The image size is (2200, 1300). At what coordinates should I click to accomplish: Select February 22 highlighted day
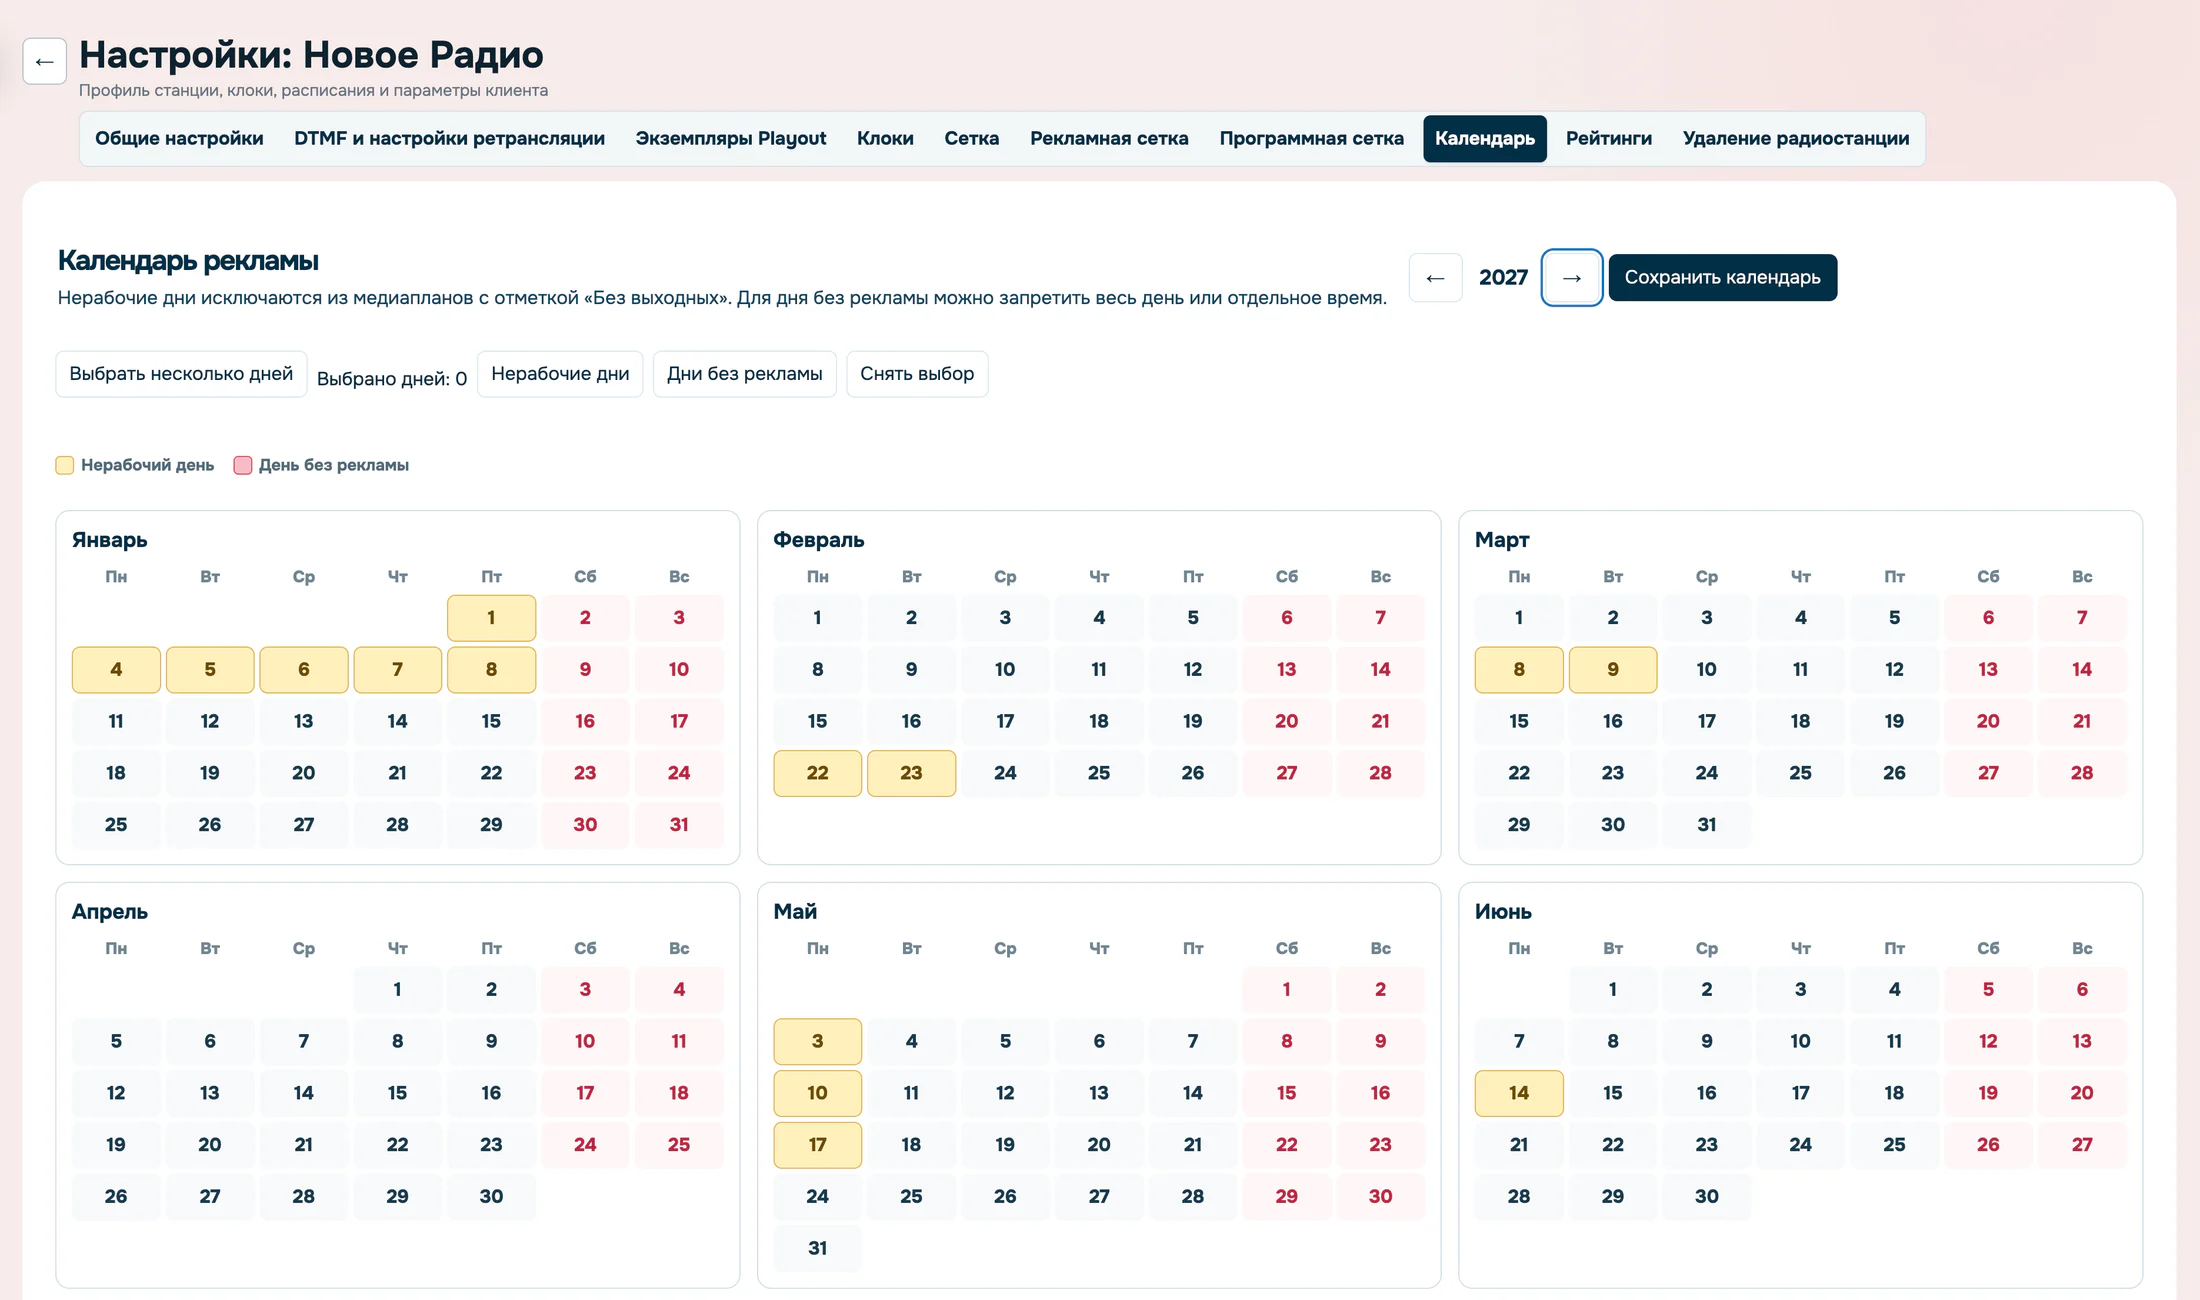[x=817, y=773]
